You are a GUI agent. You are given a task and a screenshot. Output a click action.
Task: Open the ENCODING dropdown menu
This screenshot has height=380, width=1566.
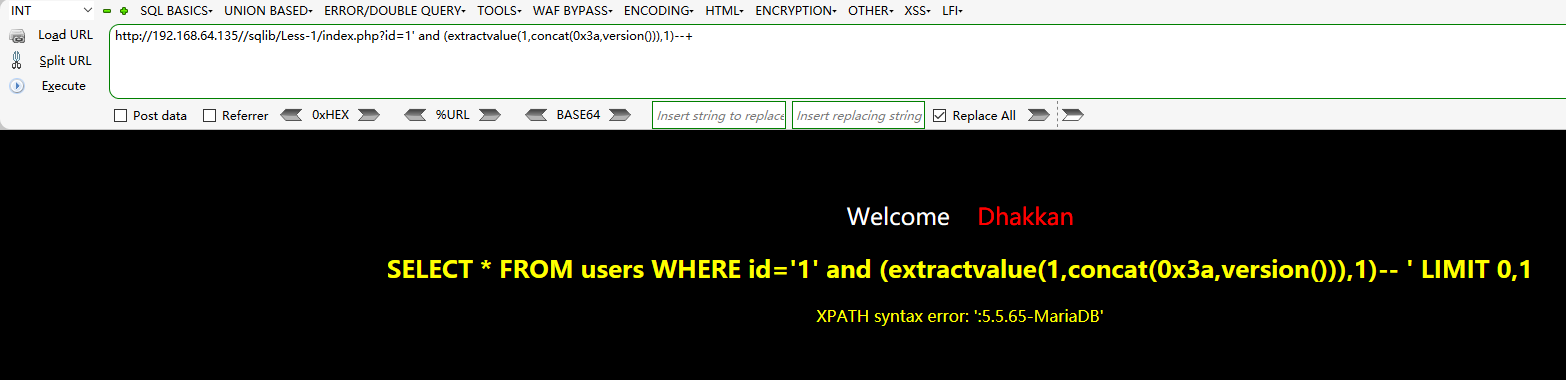tap(659, 11)
